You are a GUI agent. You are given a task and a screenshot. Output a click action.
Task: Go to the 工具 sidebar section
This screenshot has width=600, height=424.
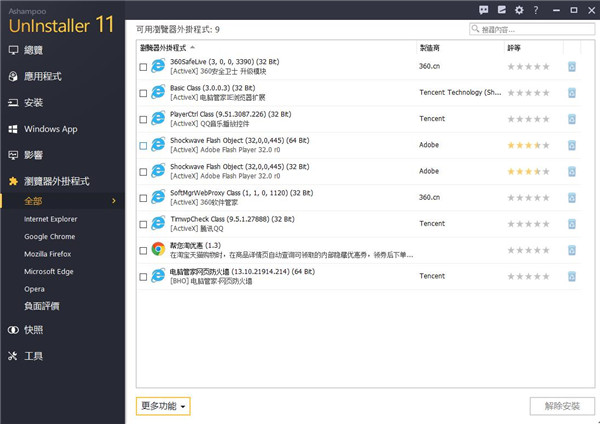click(x=34, y=355)
